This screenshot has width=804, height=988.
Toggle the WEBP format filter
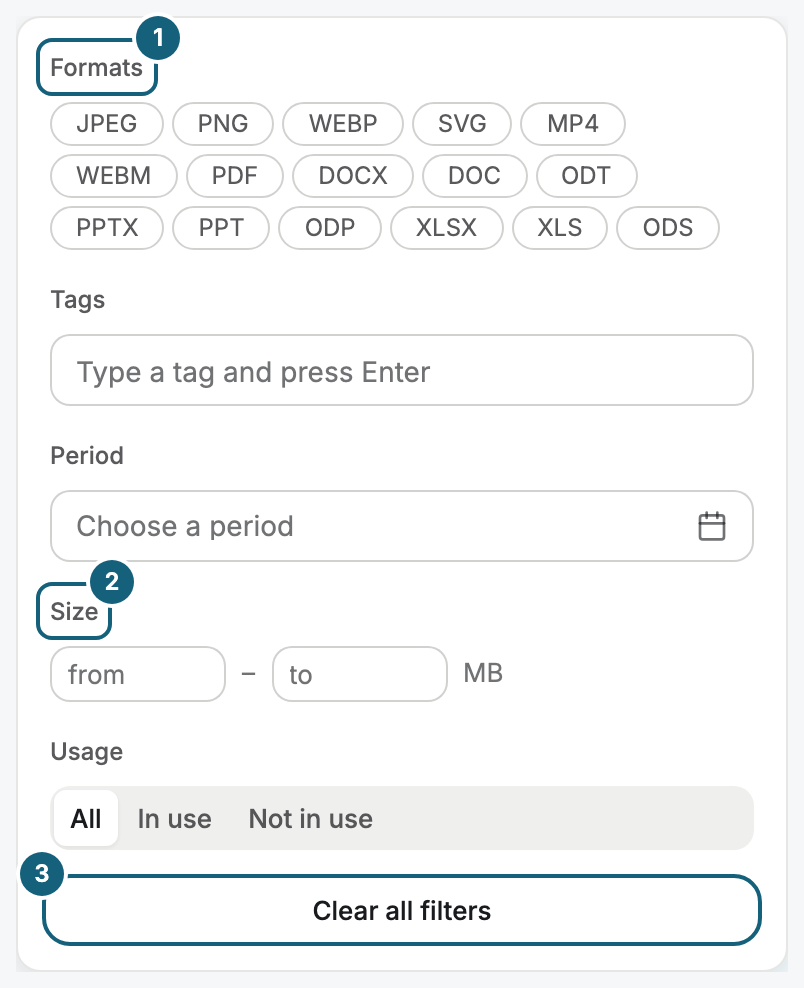[343, 124]
